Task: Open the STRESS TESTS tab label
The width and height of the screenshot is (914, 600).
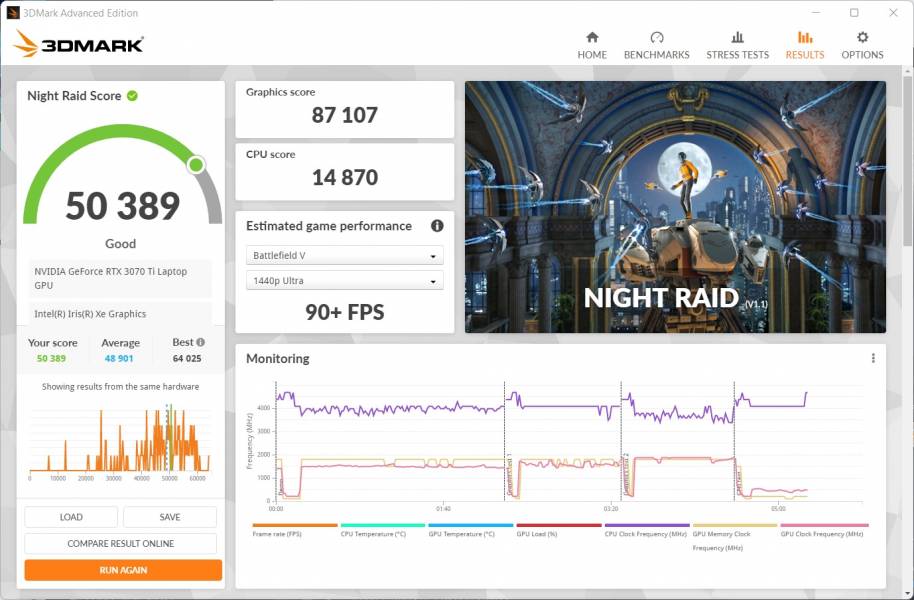Action: [x=737, y=55]
